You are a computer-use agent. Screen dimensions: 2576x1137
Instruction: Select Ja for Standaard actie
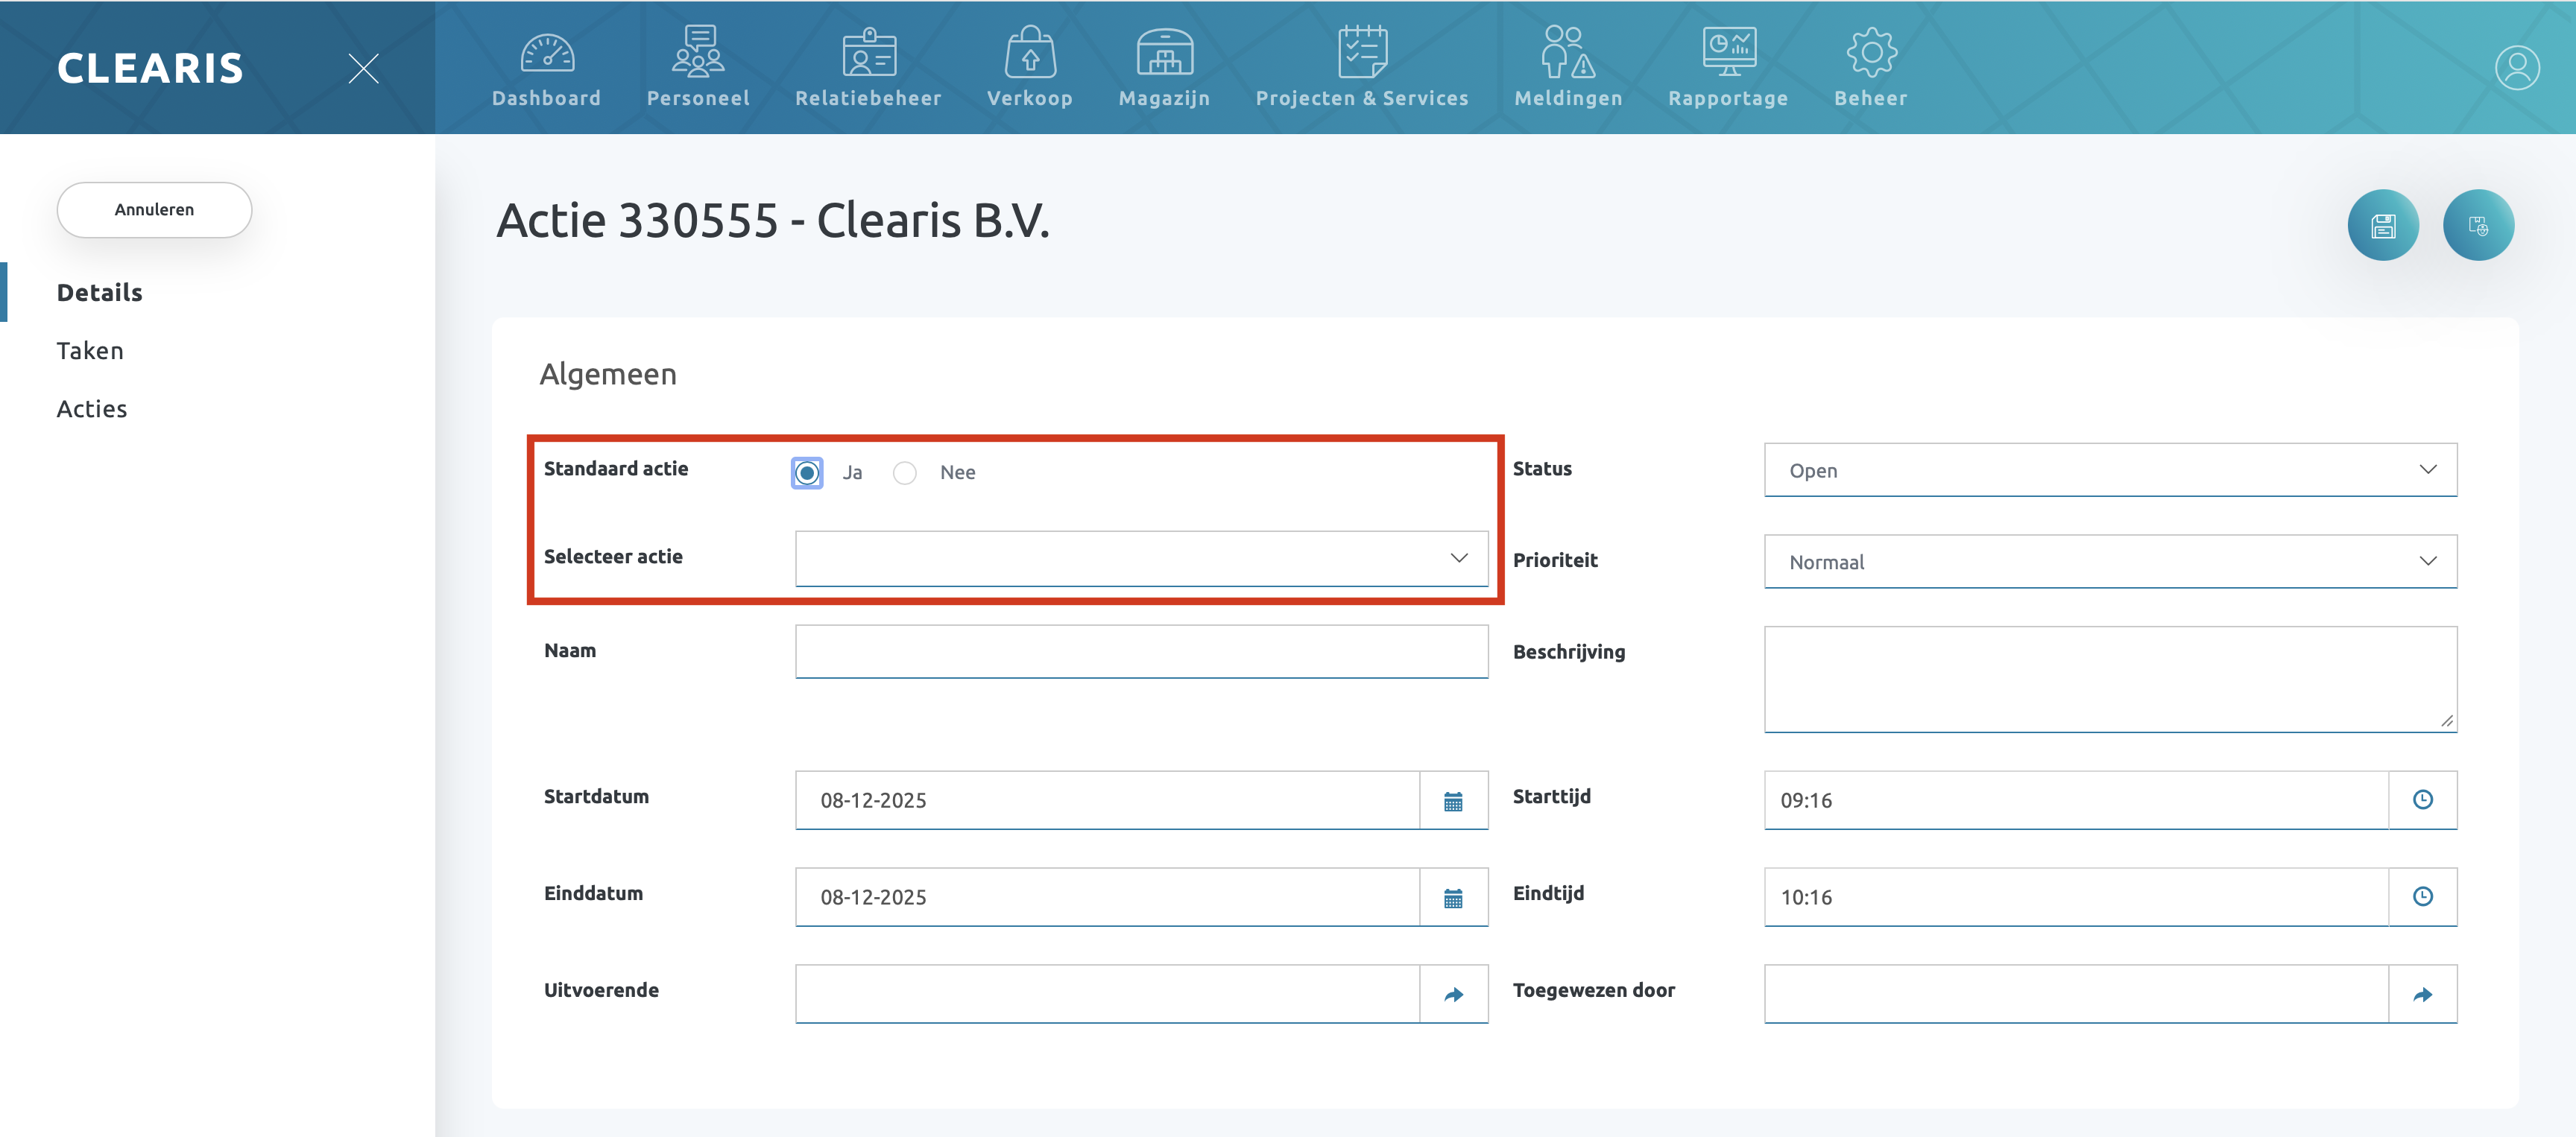(807, 473)
